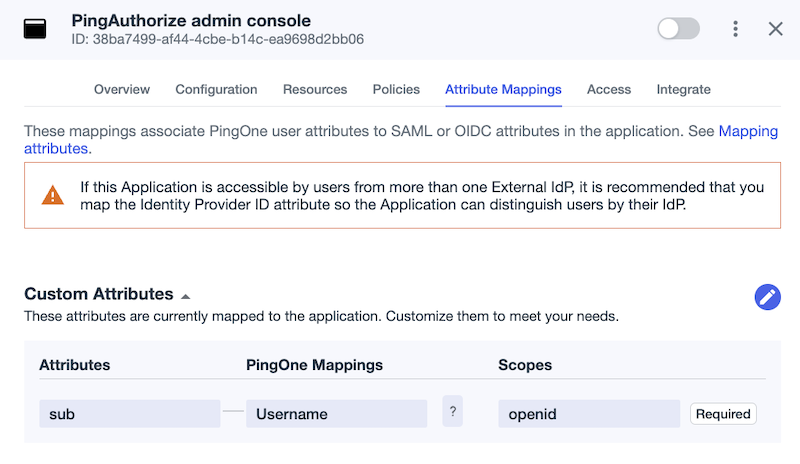Click the sub attribute field
The image size is (800, 464).
(130, 413)
